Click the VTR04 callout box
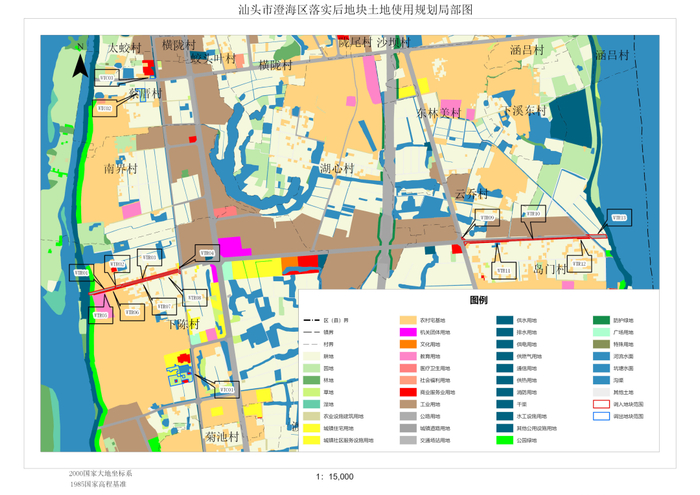Viewport: 700px width, 495px height. (x=207, y=253)
